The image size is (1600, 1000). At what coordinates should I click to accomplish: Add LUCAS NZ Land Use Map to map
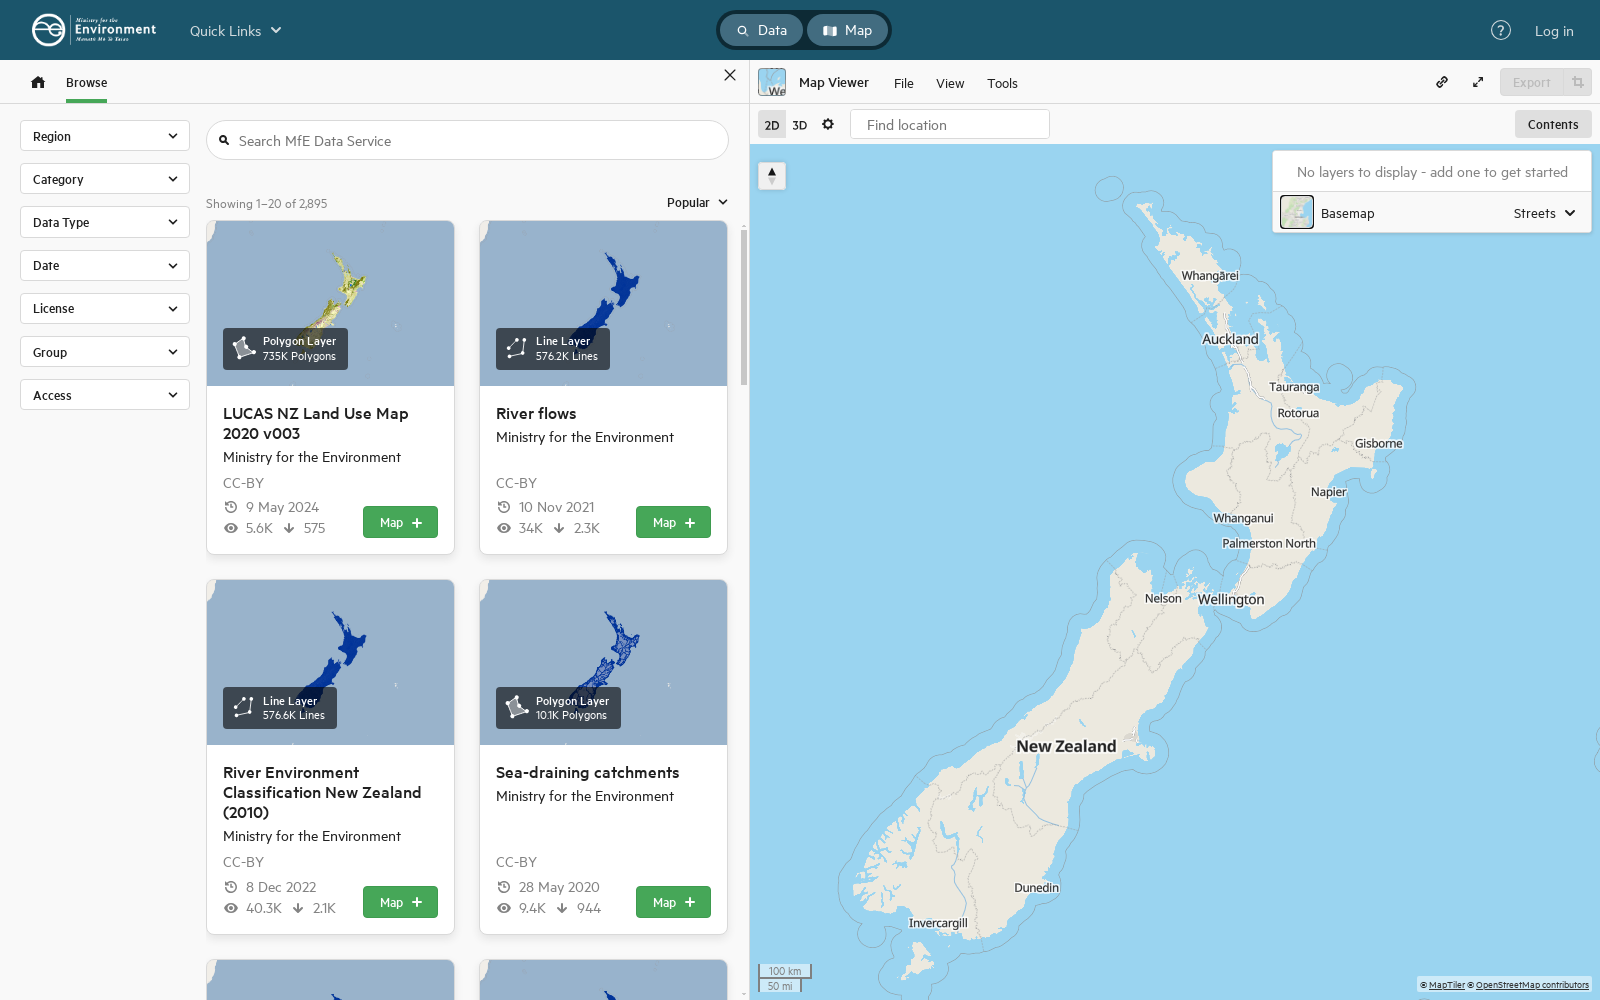400,522
